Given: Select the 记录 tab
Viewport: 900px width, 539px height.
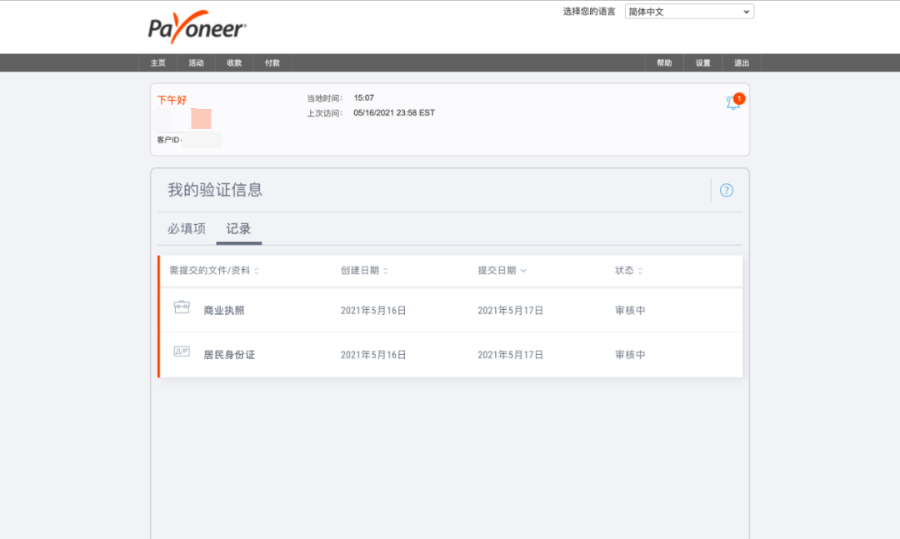Looking at the screenshot, I should point(239,229).
